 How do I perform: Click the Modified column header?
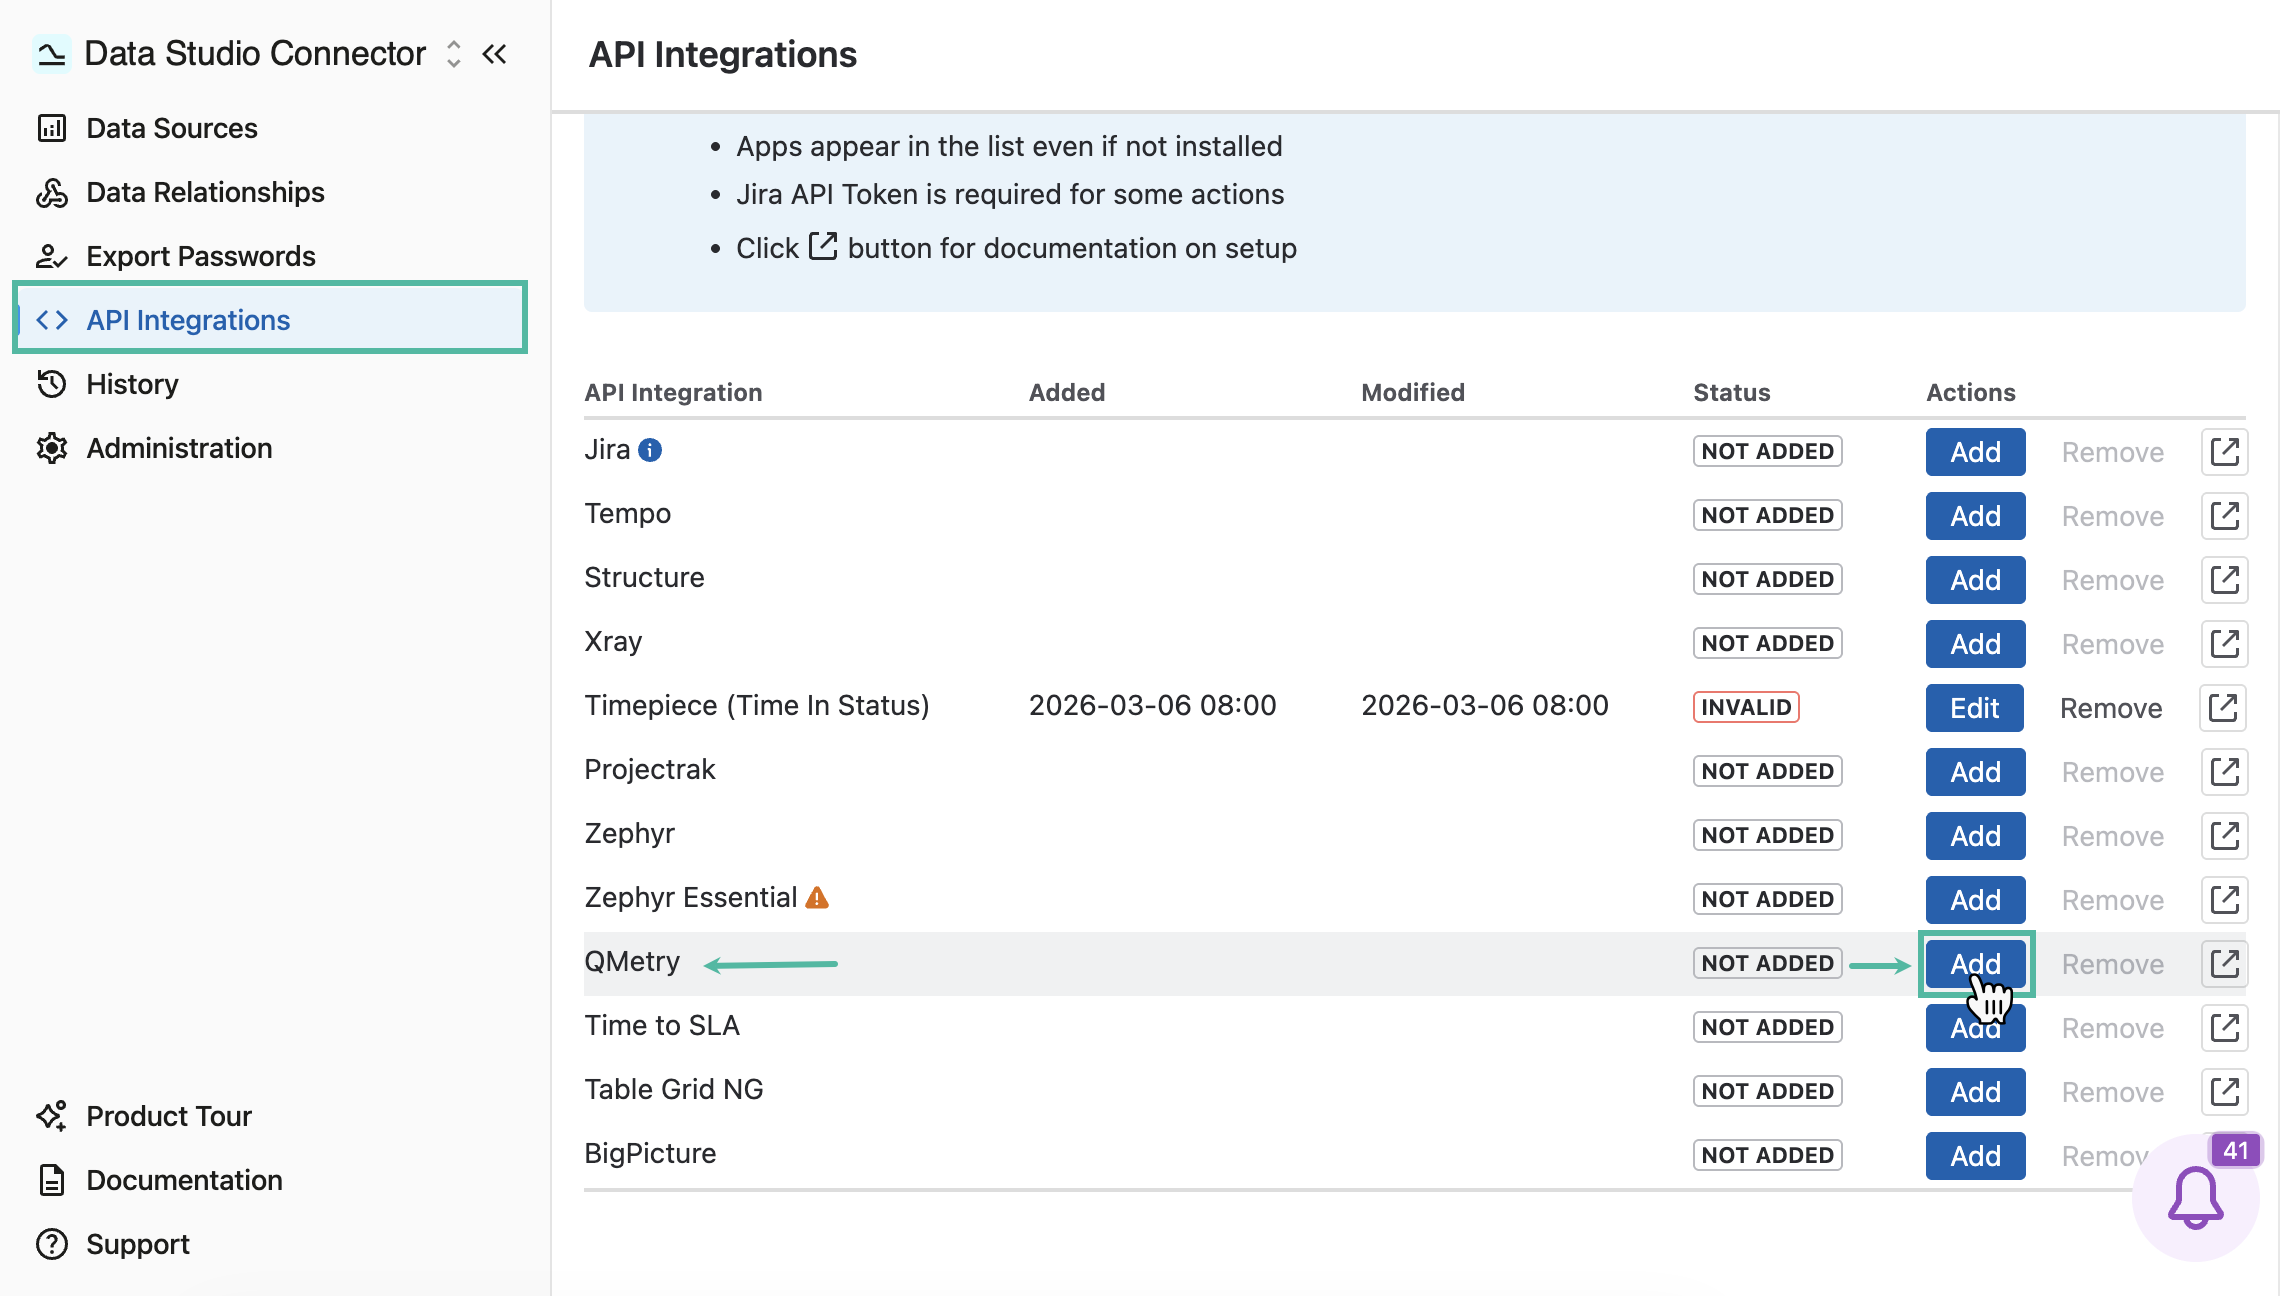pyautogui.click(x=1412, y=392)
